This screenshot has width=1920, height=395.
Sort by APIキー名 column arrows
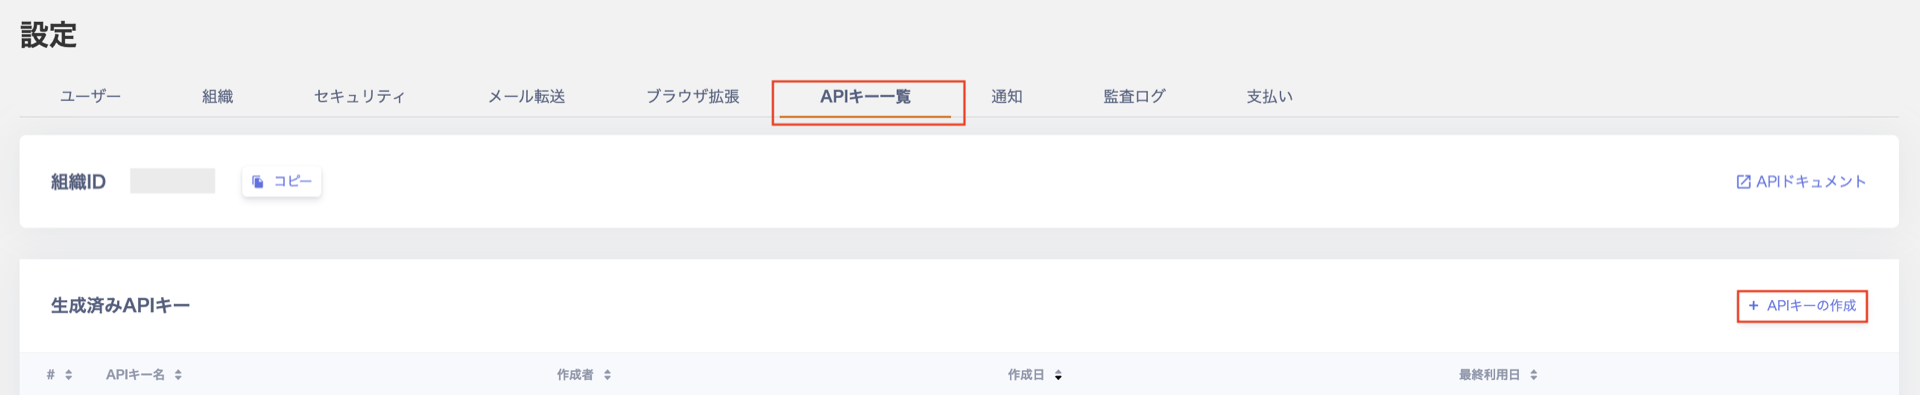178,375
